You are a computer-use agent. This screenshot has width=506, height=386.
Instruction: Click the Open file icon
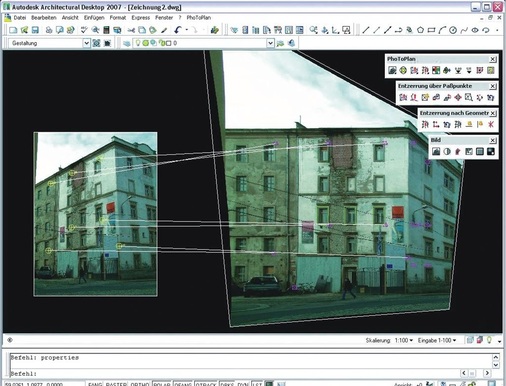(x=24, y=30)
